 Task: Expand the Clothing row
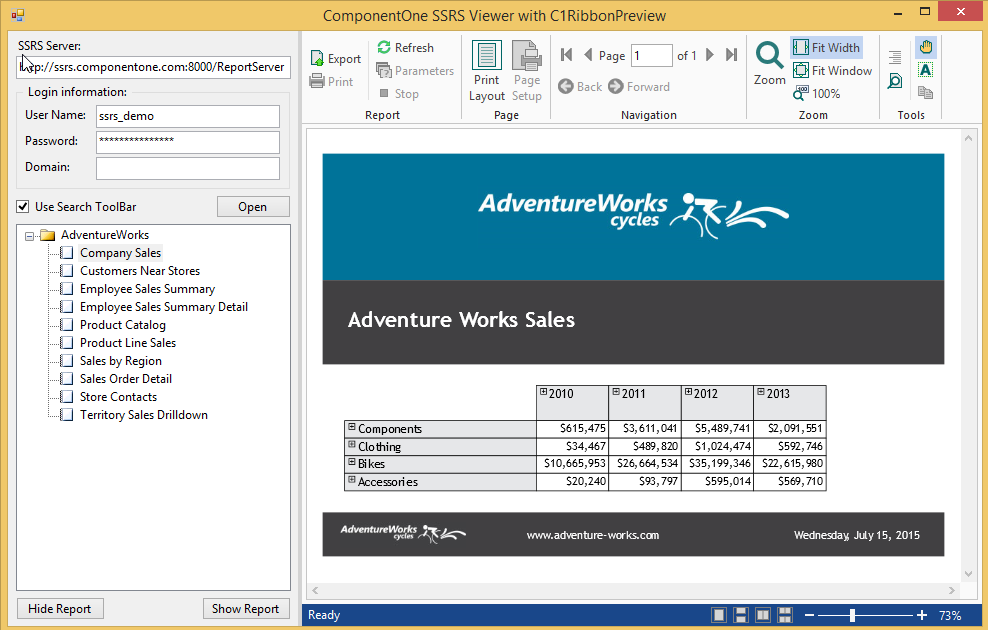[352, 444]
